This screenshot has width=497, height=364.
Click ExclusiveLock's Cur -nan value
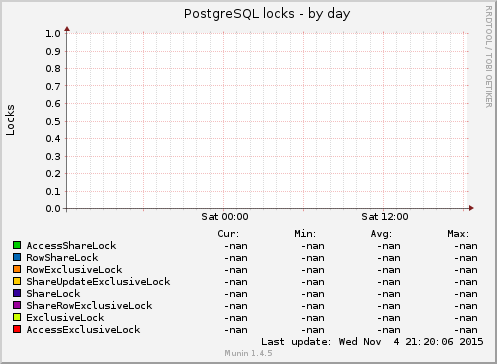(236, 318)
